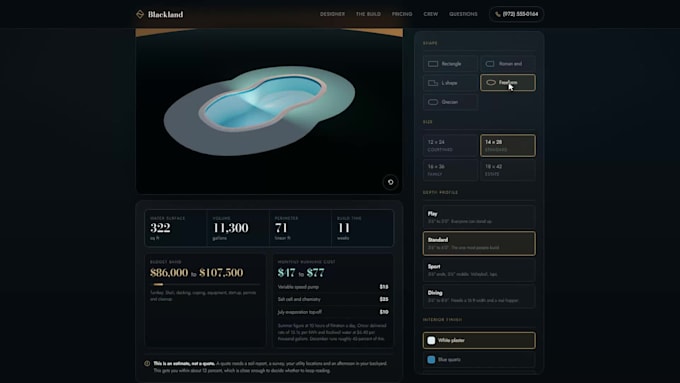Image resolution: width=680 pixels, height=383 pixels.
Task: Click the July evaporation topoff row
Action: tap(333, 312)
